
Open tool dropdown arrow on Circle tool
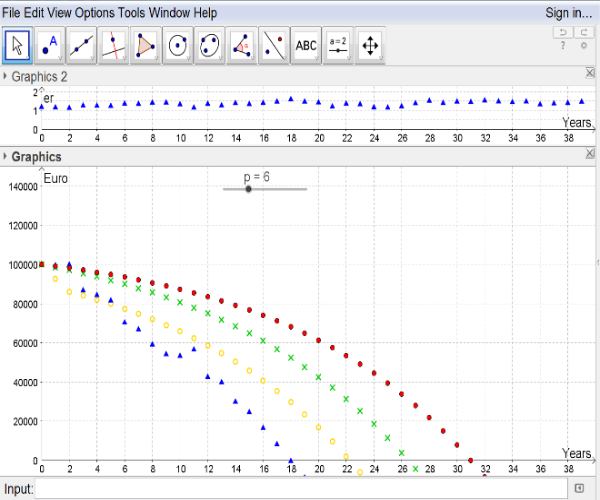[x=189, y=58]
